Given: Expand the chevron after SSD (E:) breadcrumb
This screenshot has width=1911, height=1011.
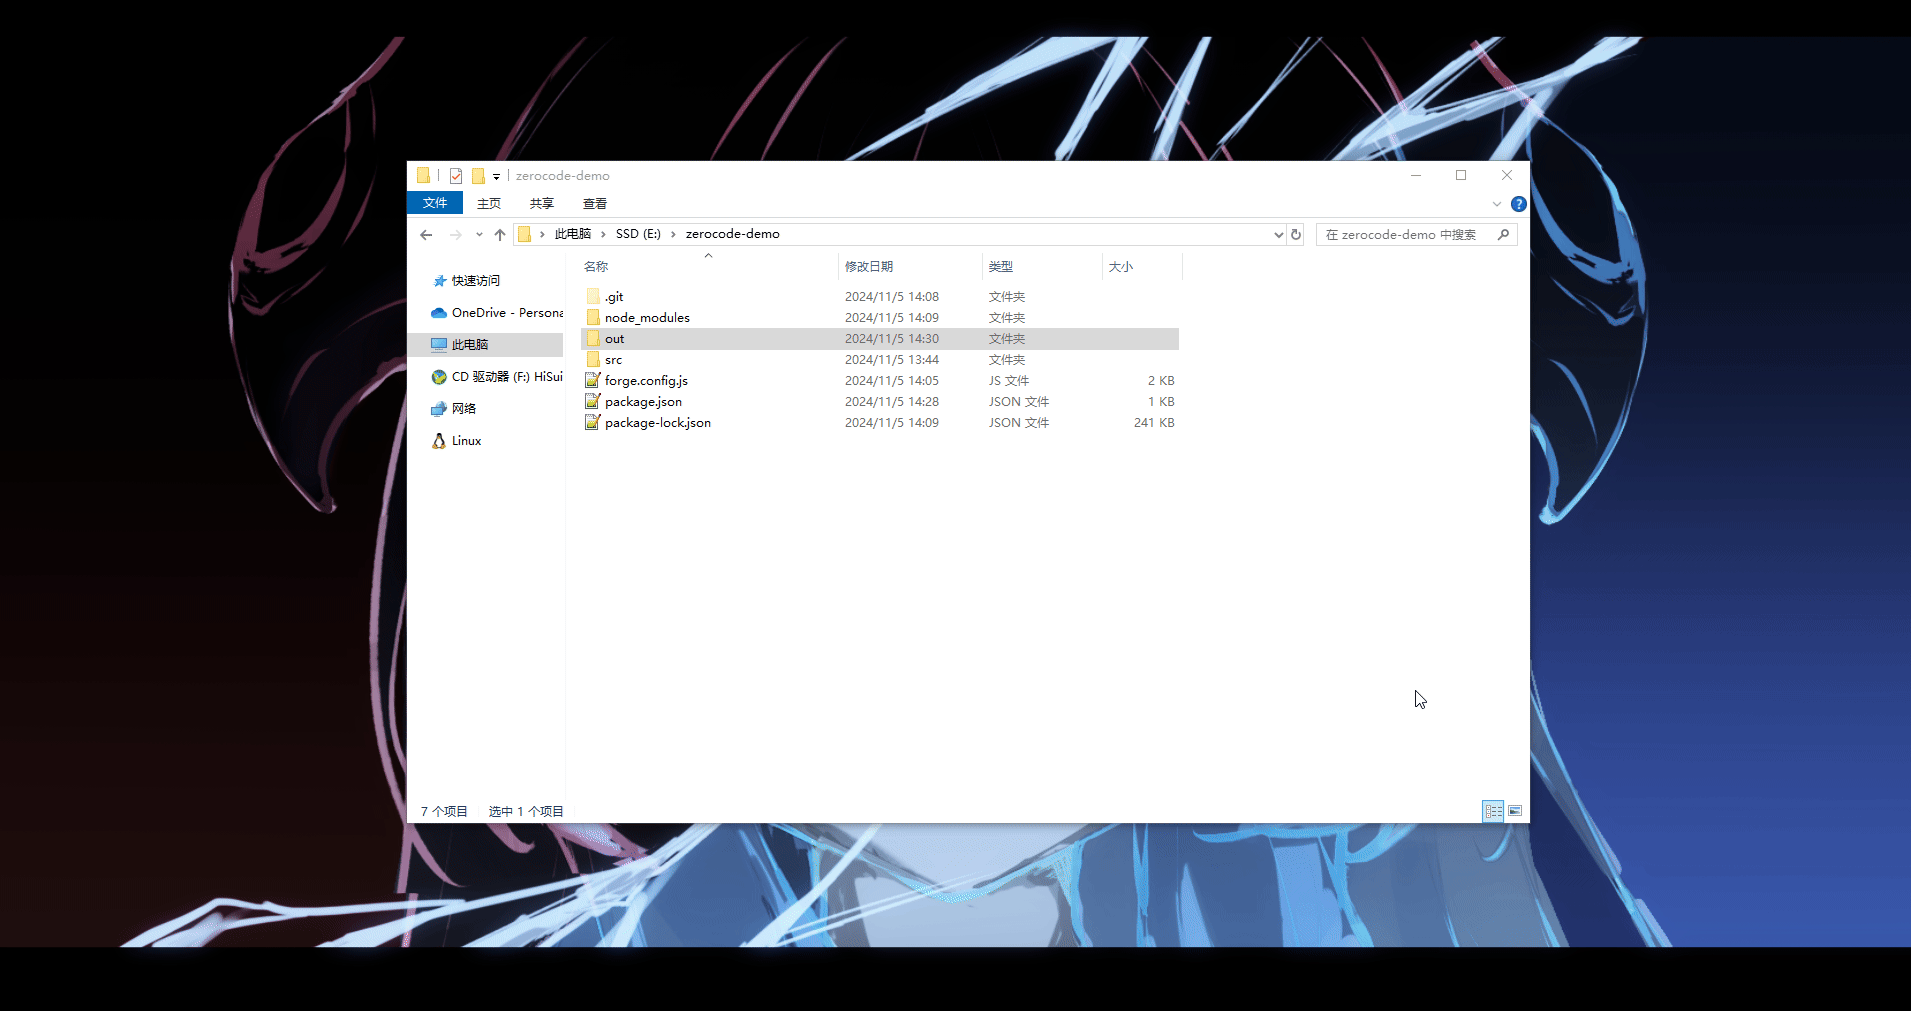Looking at the screenshot, I should point(673,234).
